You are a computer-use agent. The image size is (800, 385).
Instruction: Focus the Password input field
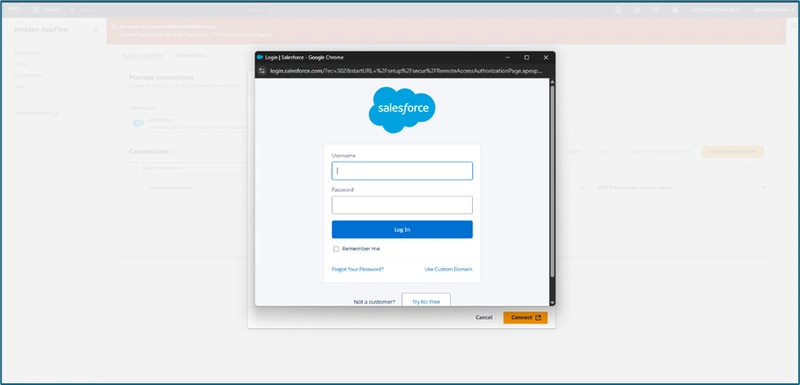point(402,205)
